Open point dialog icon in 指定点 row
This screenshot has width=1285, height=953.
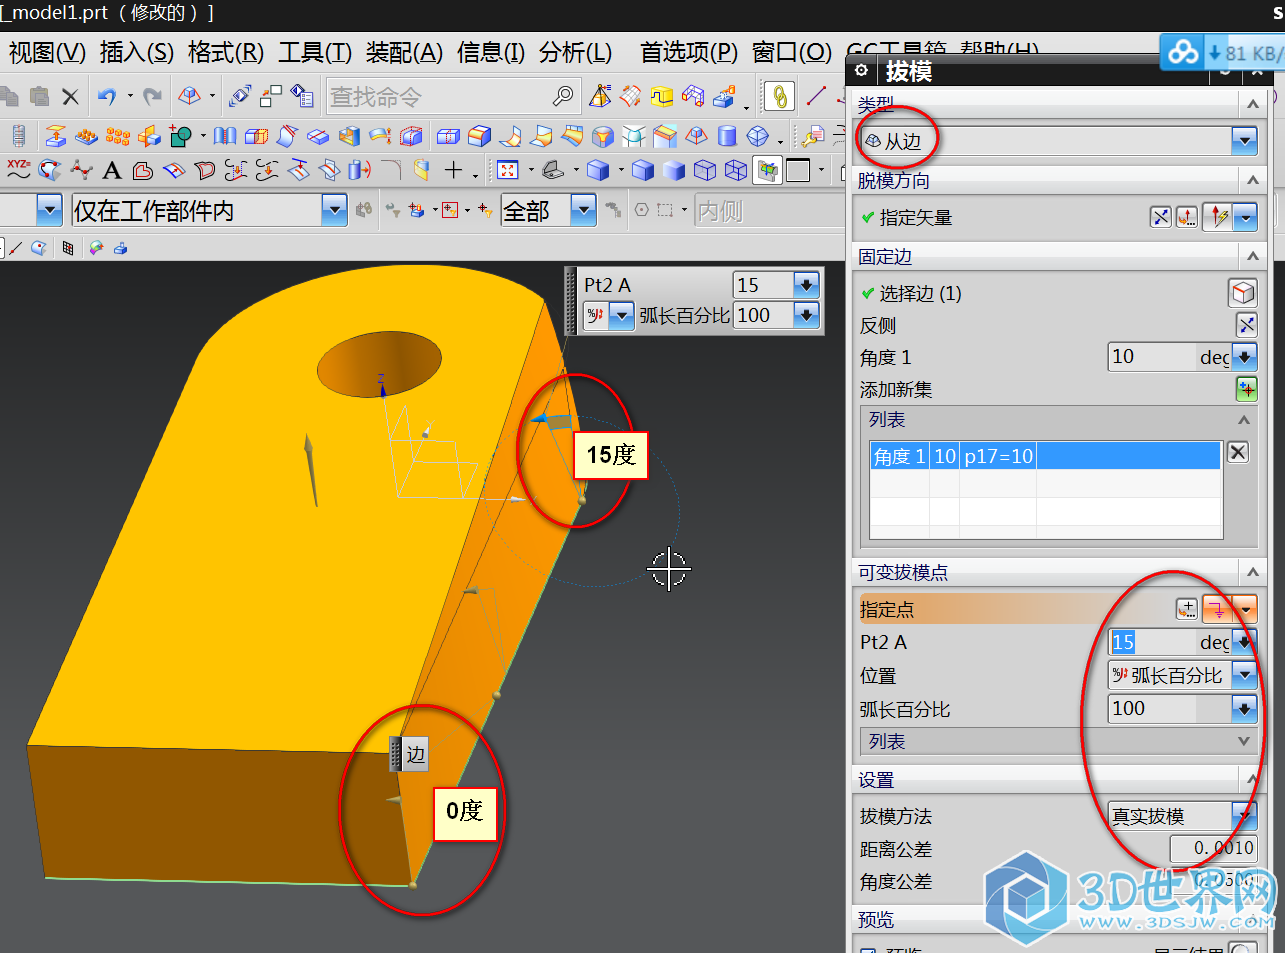coord(1186,609)
